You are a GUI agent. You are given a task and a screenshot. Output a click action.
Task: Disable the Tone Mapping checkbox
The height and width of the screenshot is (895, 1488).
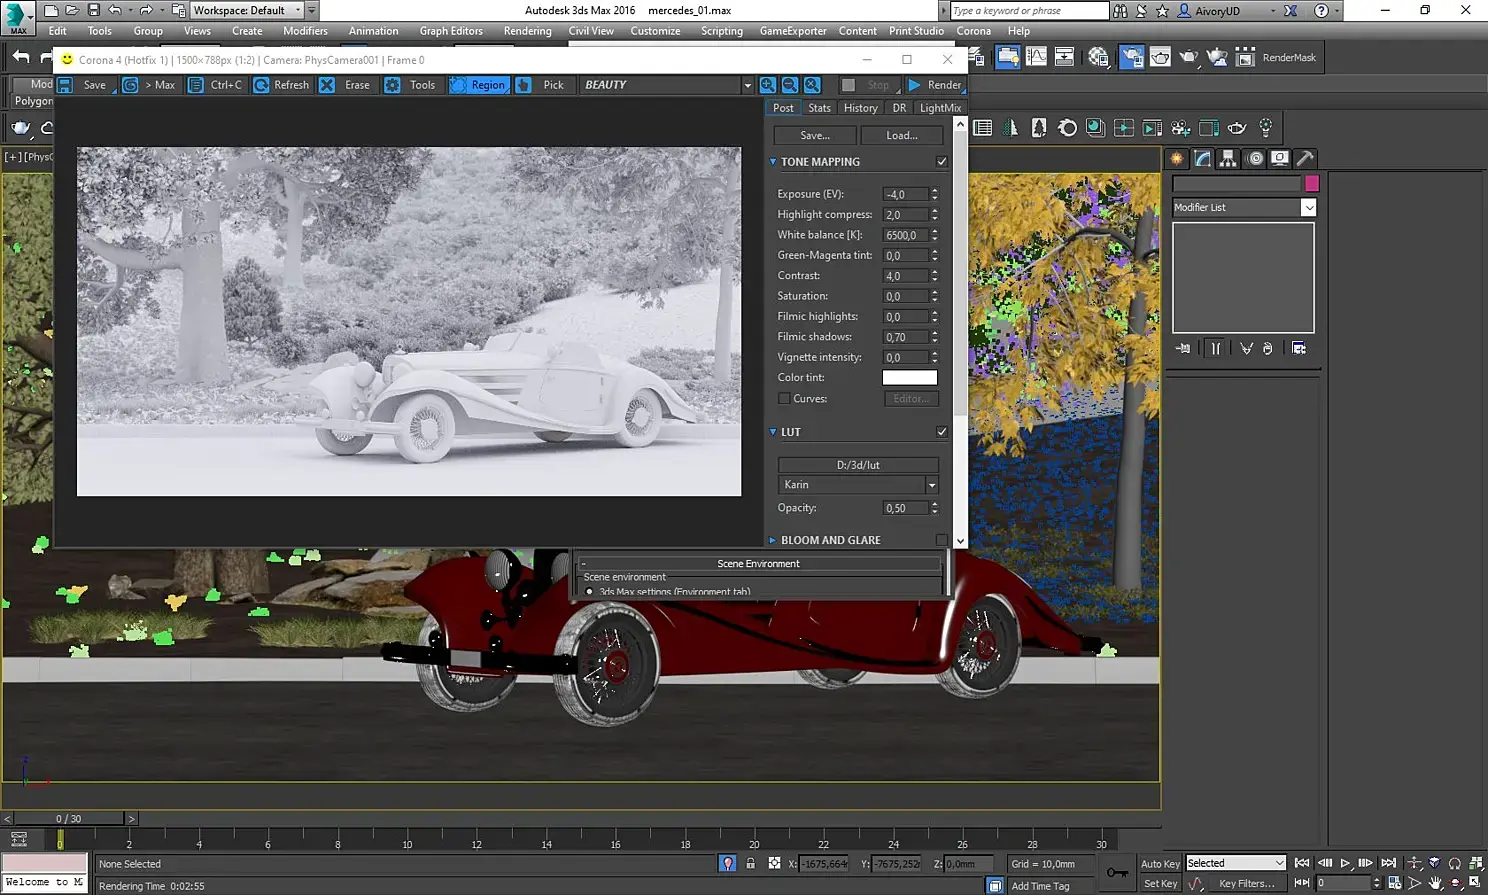click(x=941, y=161)
